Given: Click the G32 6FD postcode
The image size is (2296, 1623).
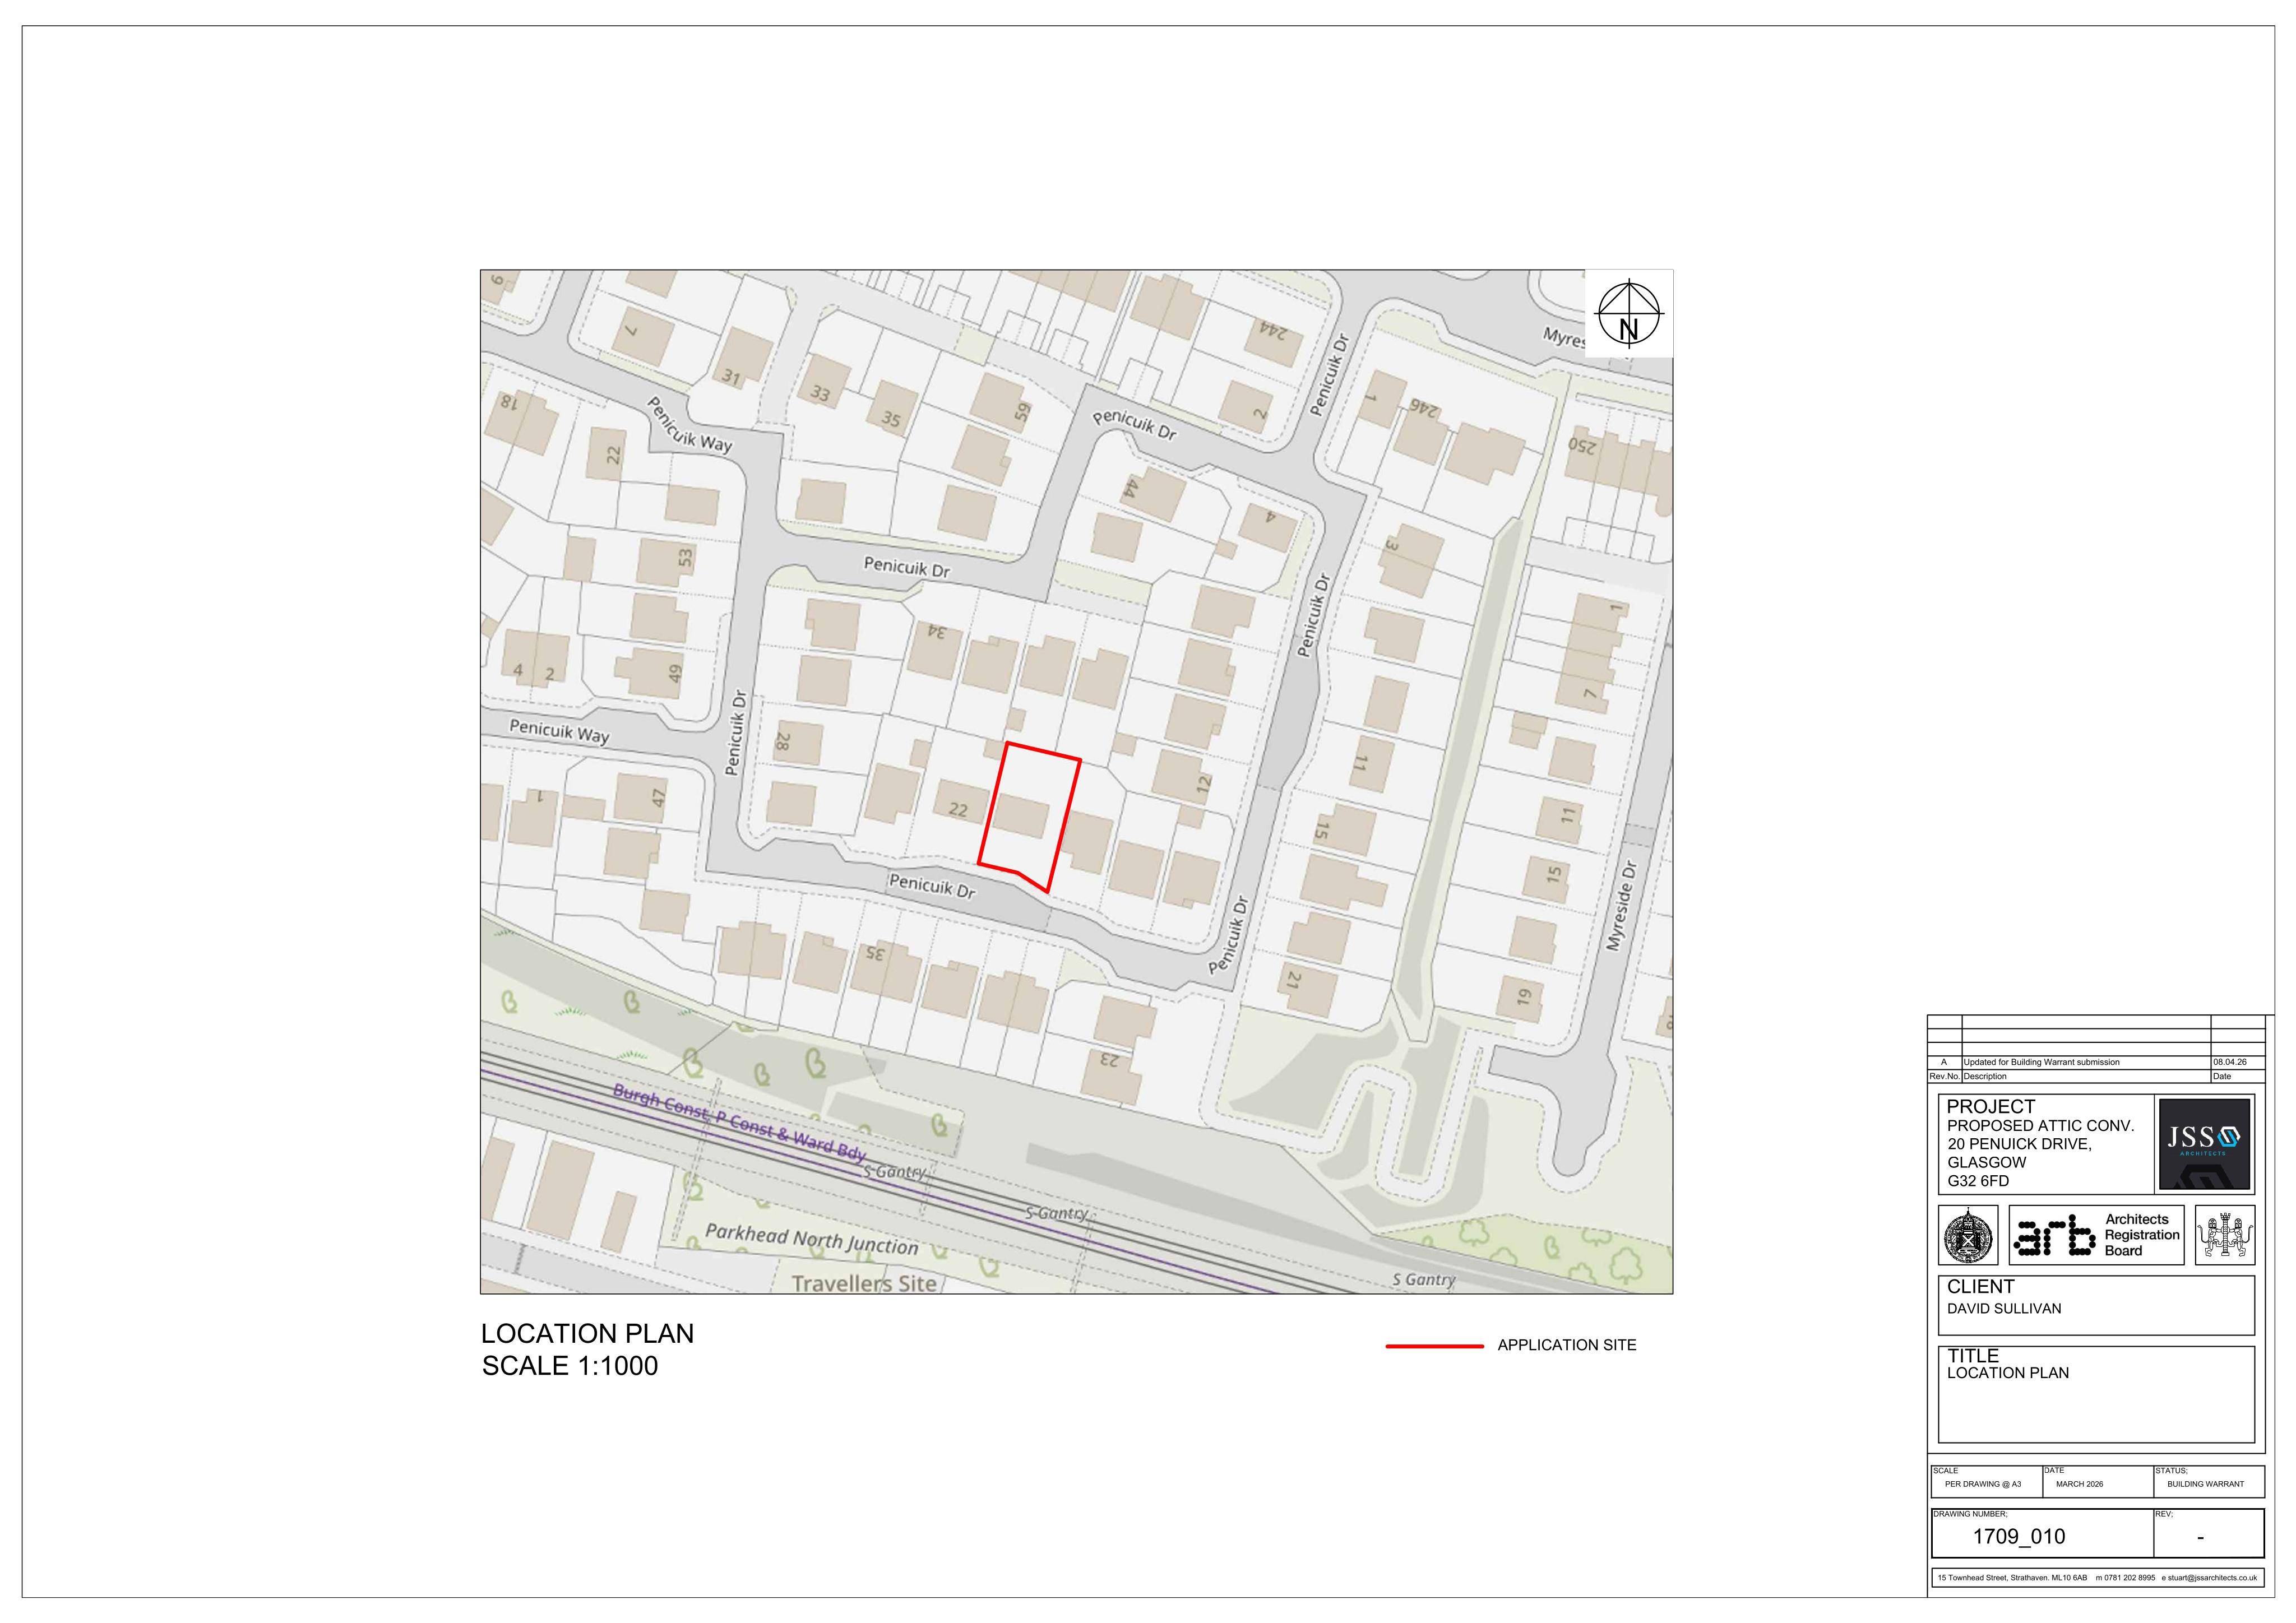Looking at the screenshot, I should (1978, 1181).
